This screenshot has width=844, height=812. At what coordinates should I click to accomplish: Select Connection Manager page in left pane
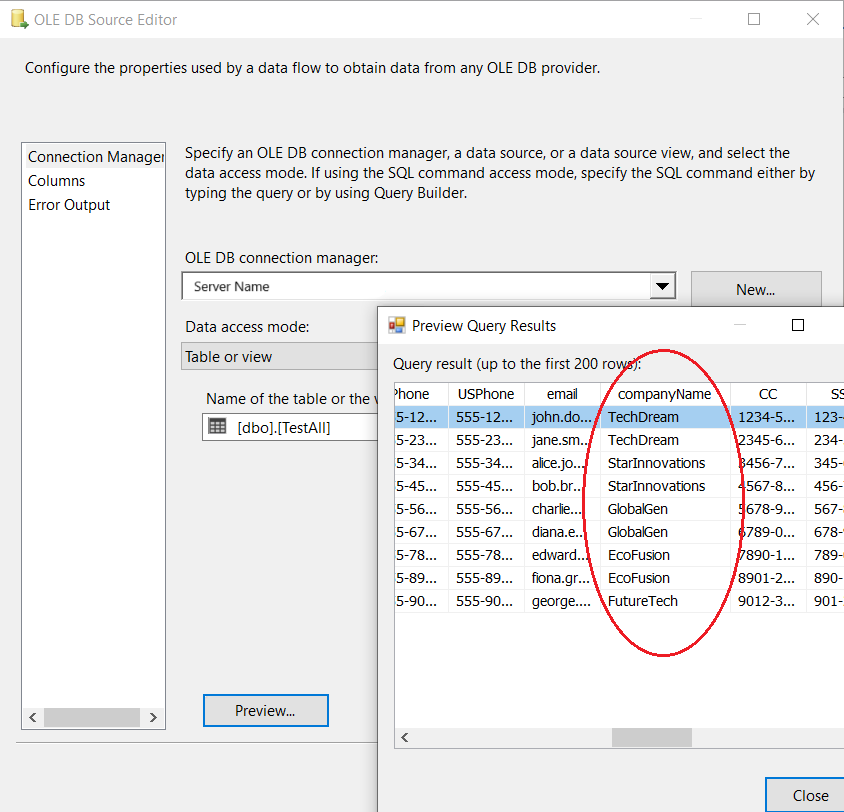point(95,157)
